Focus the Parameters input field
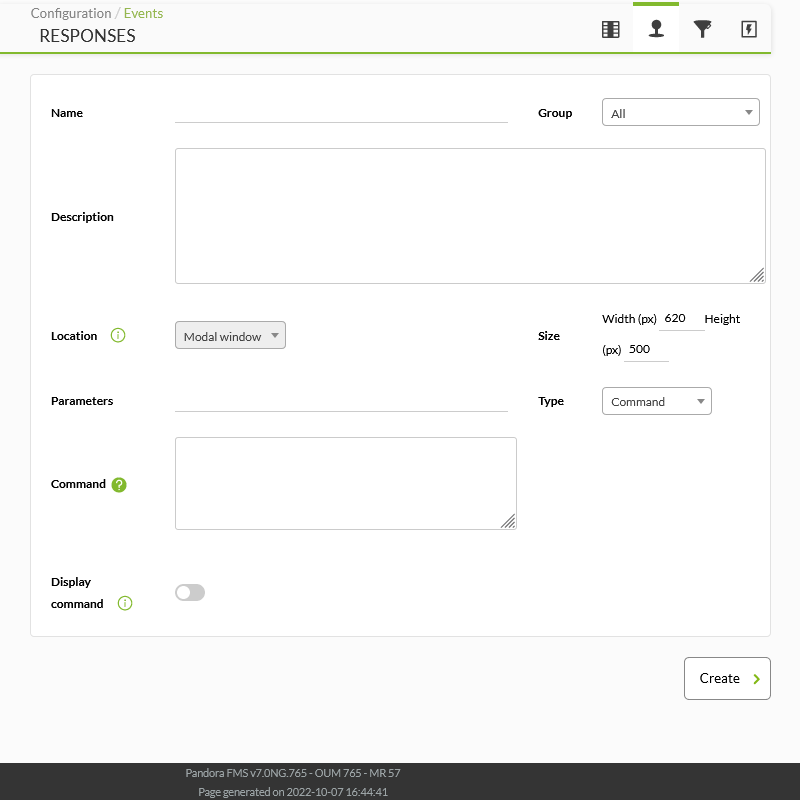The width and height of the screenshot is (800, 800). [x=341, y=401]
